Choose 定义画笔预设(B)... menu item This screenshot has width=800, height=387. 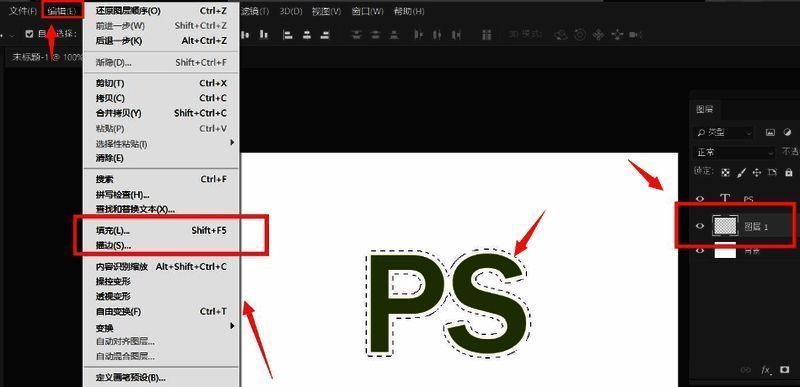tap(161, 378)
